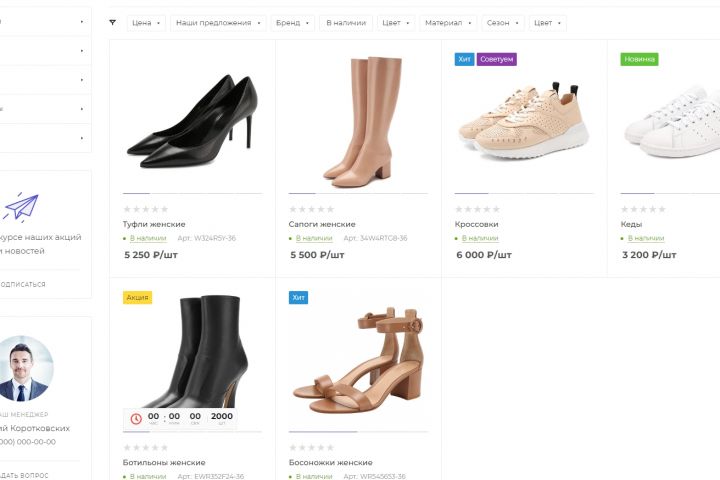The height and width of the screenshot is (480, 720).
Task: Rate Сапоги женские with the star rating
Action: click(x=311, y=209)
